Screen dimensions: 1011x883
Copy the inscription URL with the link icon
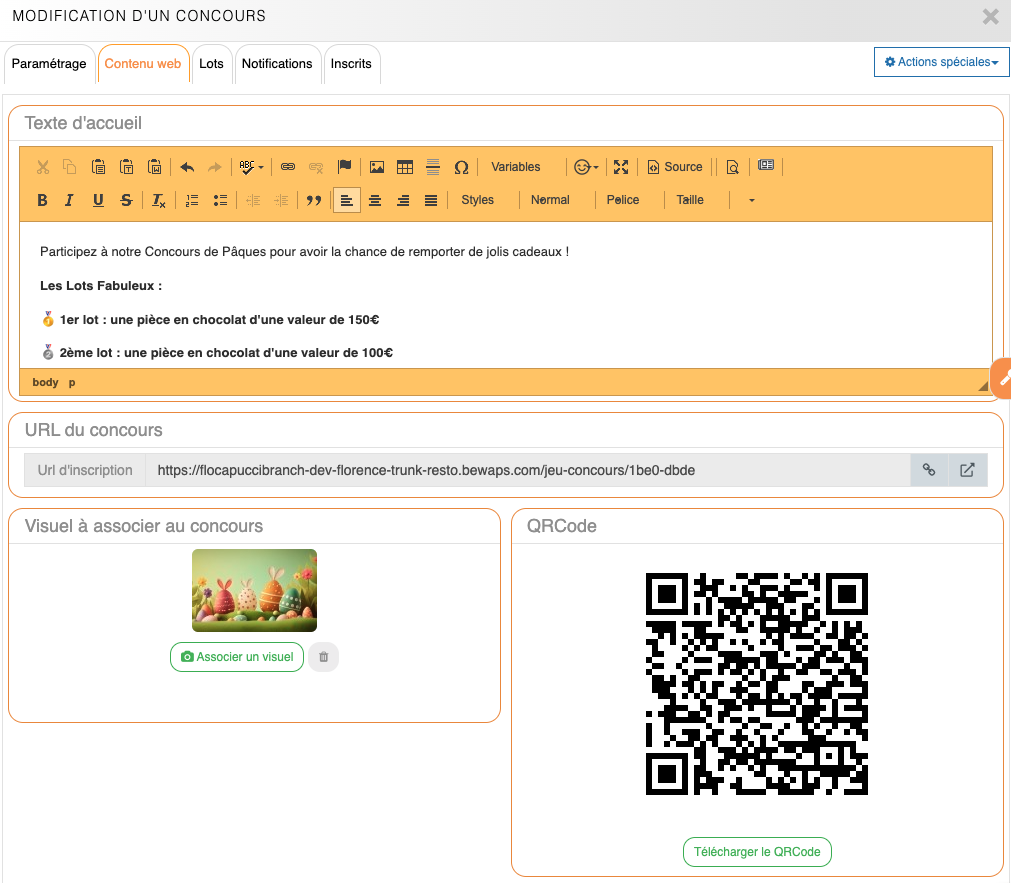929,470
